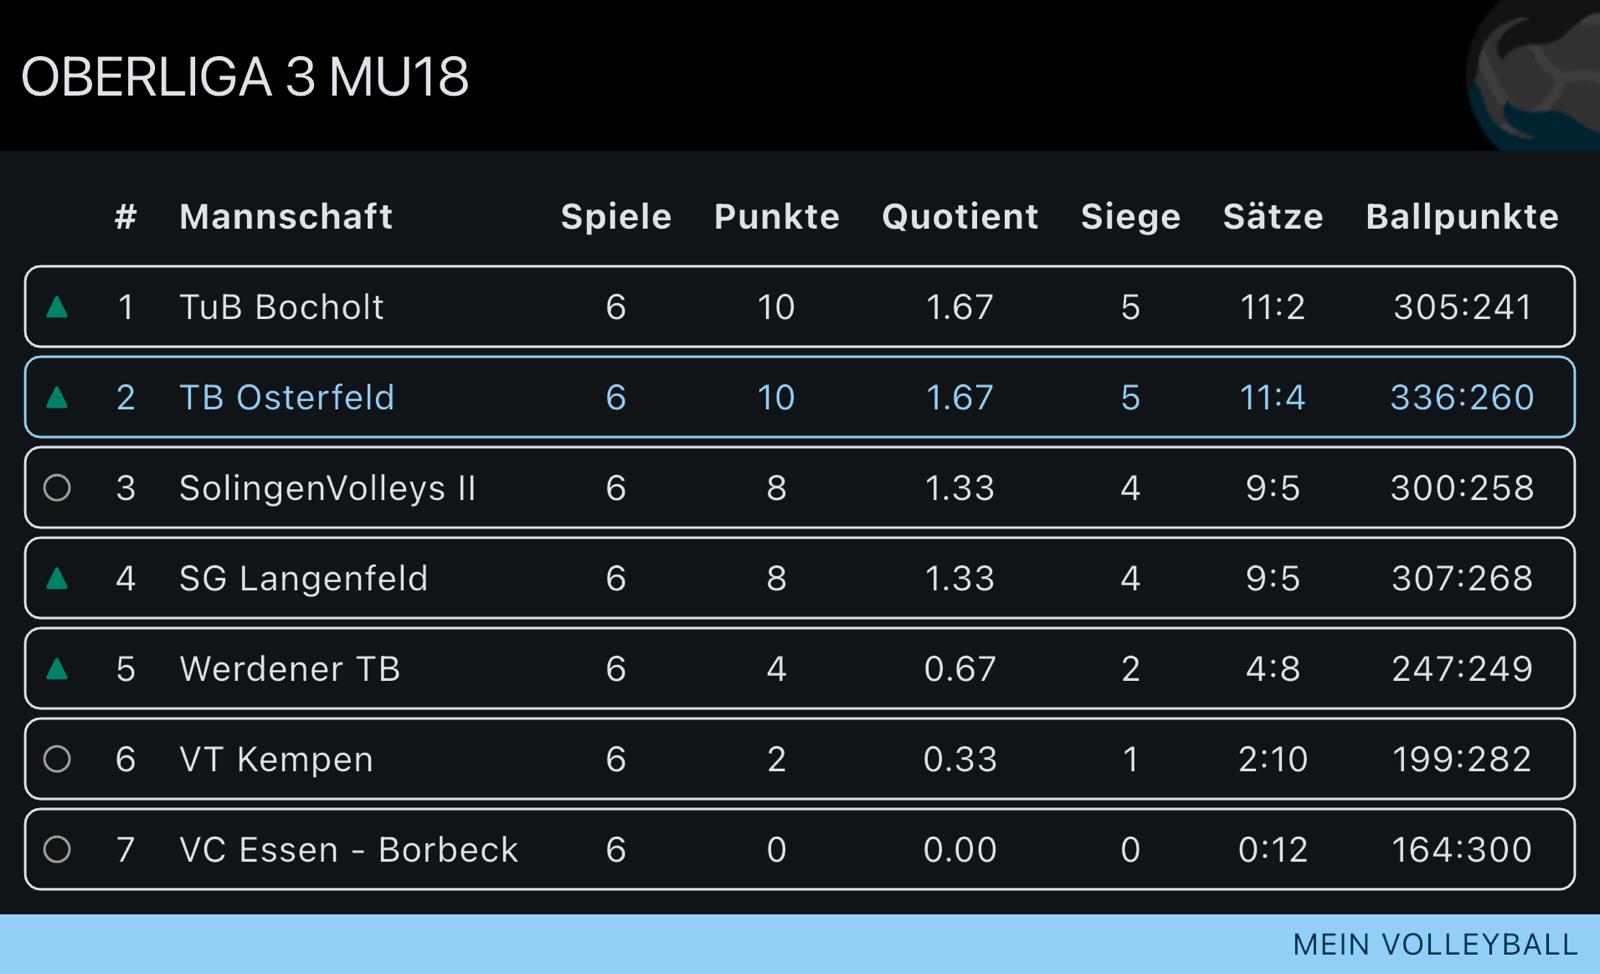Click the green triangle next to SG Langenfeld
The height and width of the screenshot is (974, 1600).
[x=55, y=578]
